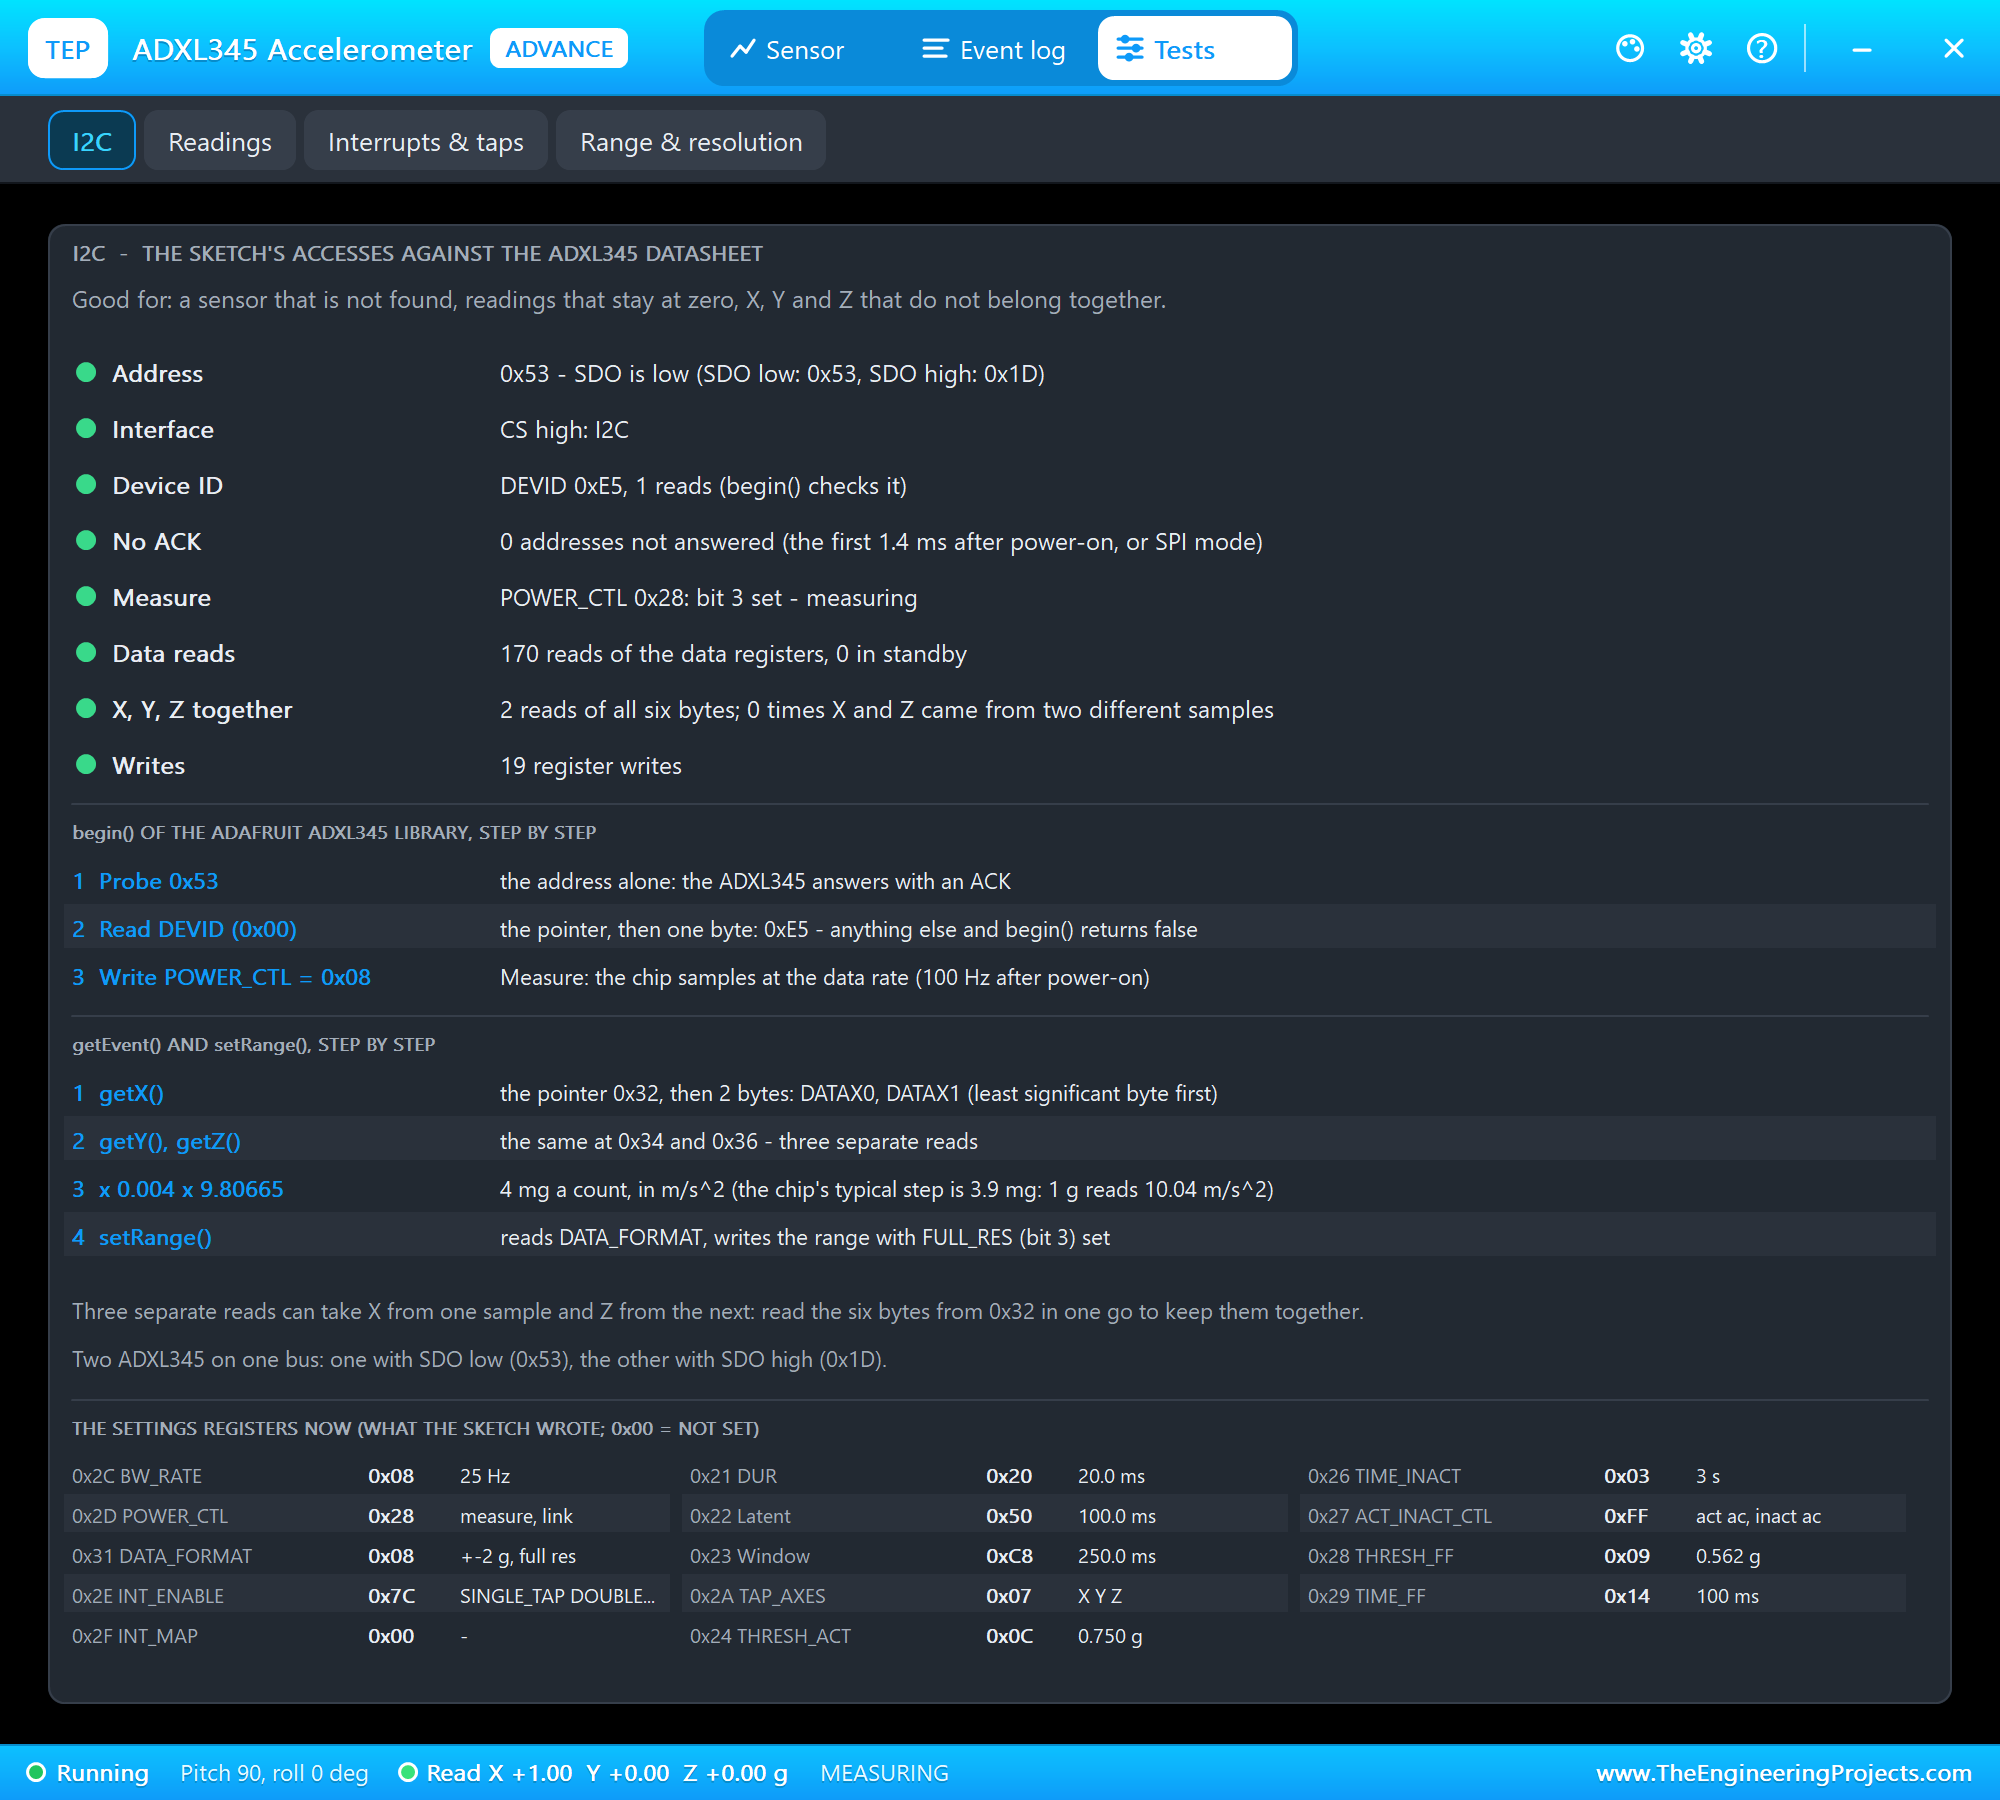Click '0x28 THRESH_FF' register label
Screen dimensions: 2000x1800
point(1381,1556)
